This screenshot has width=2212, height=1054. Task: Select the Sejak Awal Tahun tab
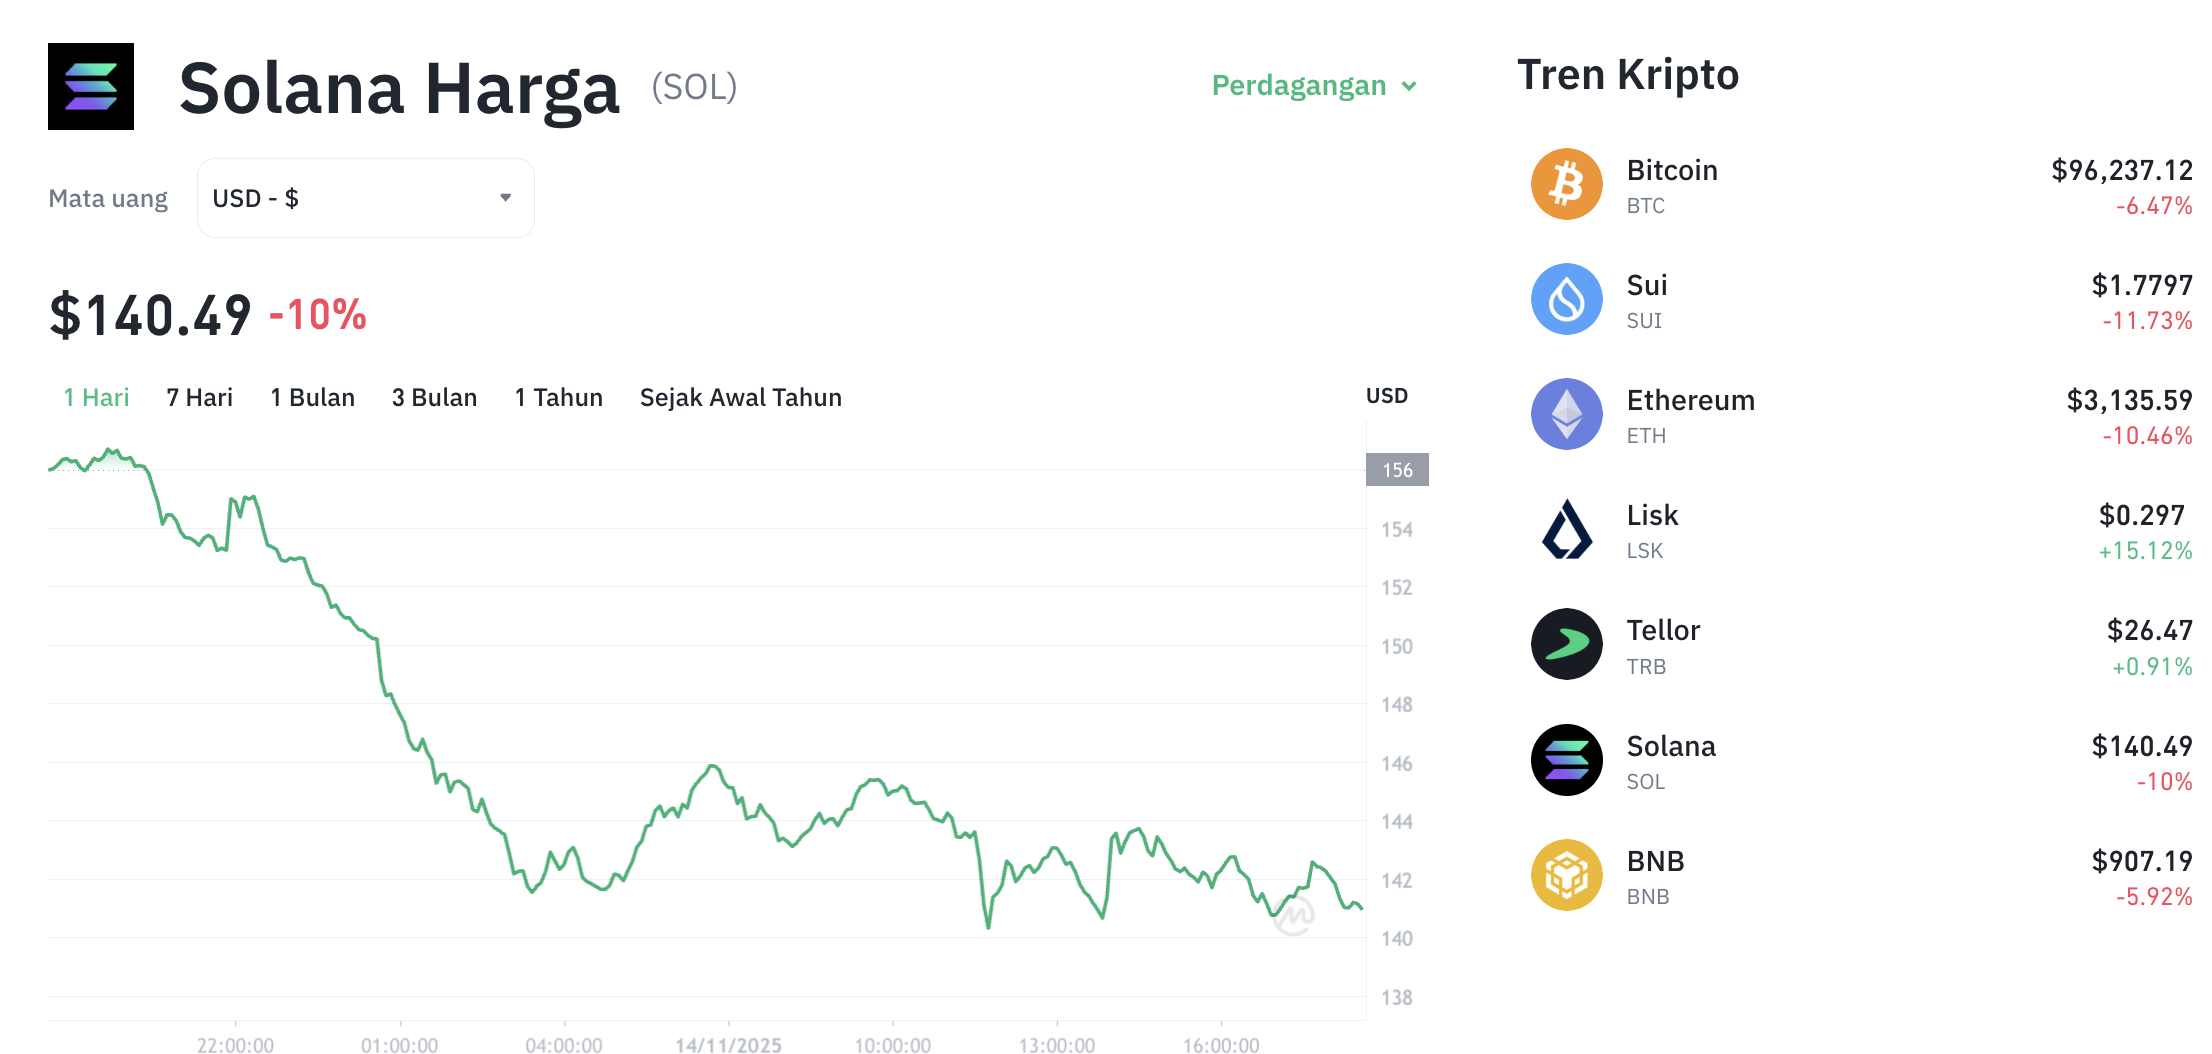[x=740, y=397]
